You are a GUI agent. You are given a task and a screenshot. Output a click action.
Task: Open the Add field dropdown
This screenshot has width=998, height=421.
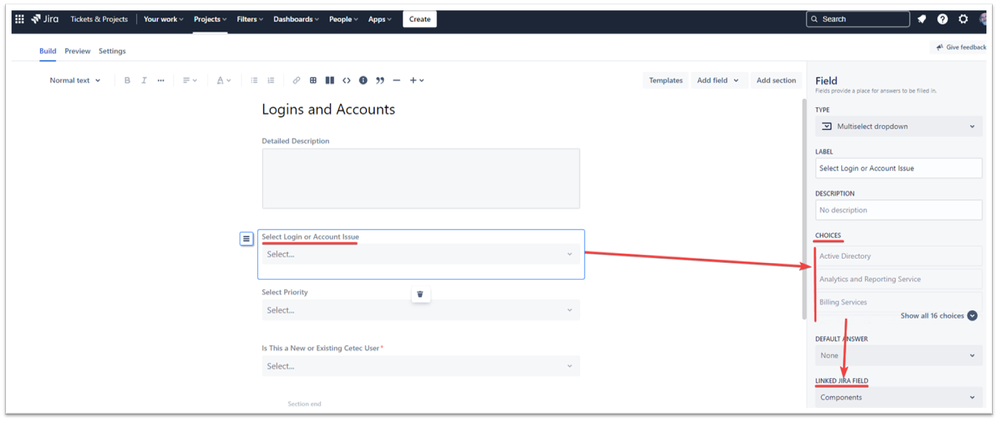click(x=718, y=80)
